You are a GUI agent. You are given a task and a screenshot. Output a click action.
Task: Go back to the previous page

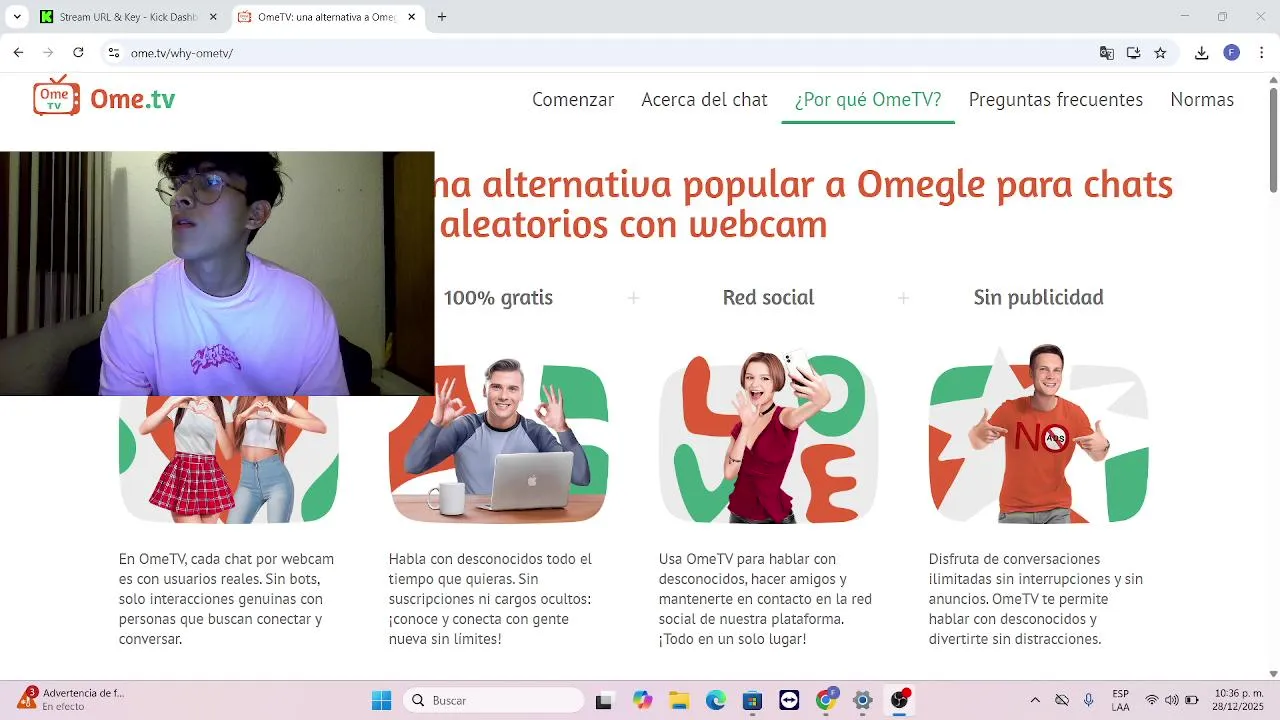[18, 53]
